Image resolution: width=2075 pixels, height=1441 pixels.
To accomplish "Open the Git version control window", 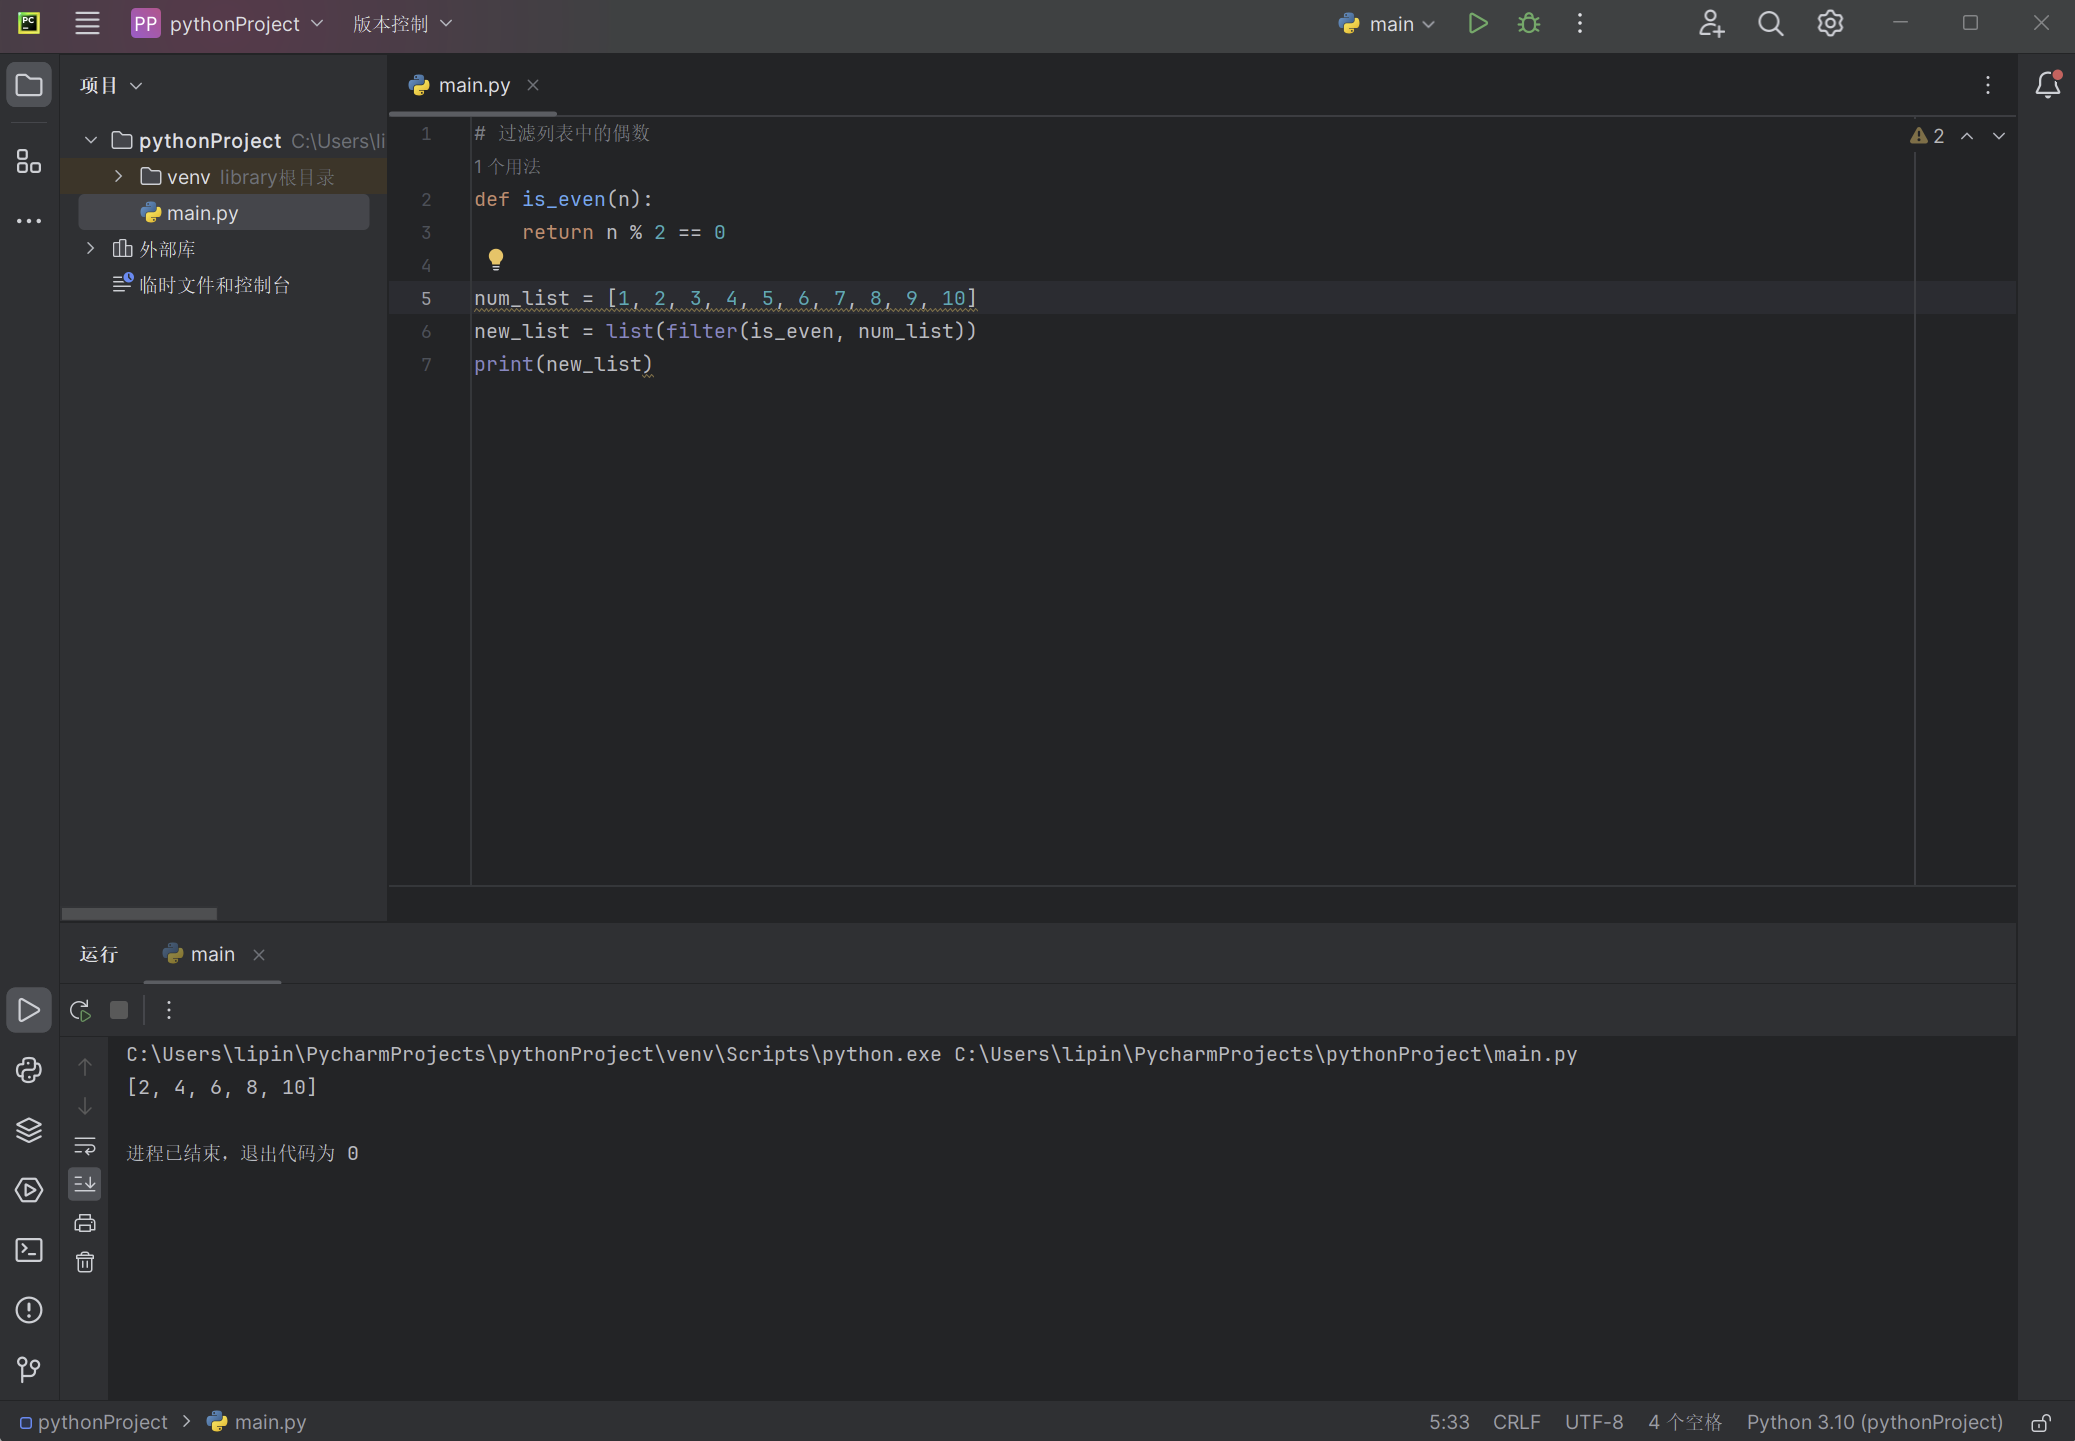I will (x=29, y=1369).
